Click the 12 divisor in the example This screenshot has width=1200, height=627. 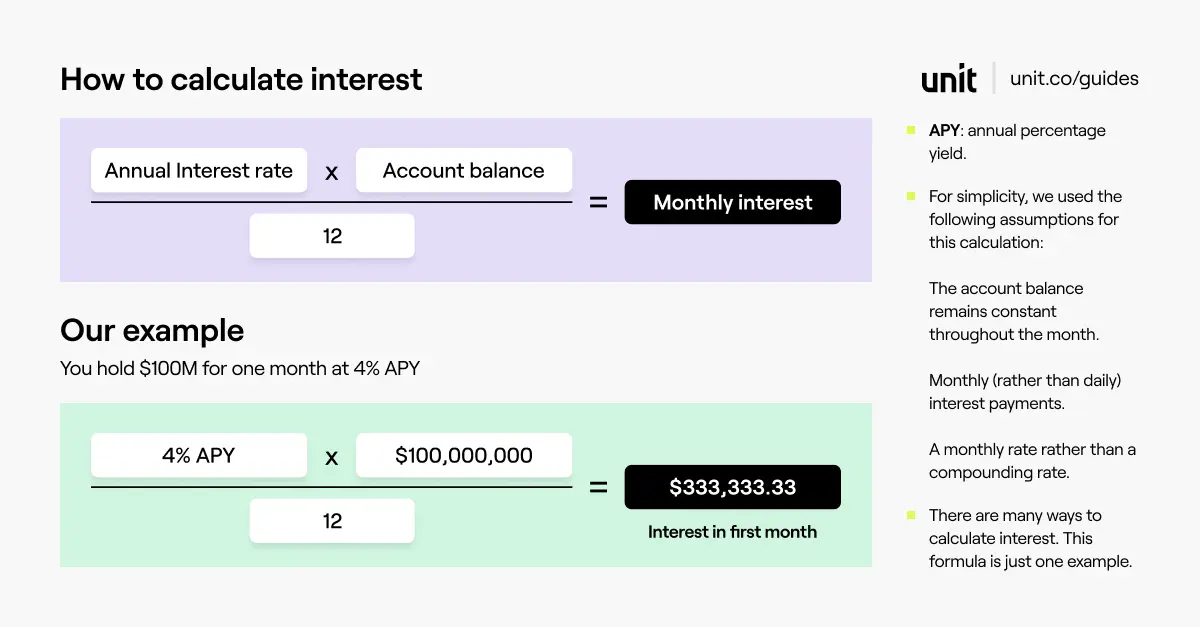[x=332, y=521]
